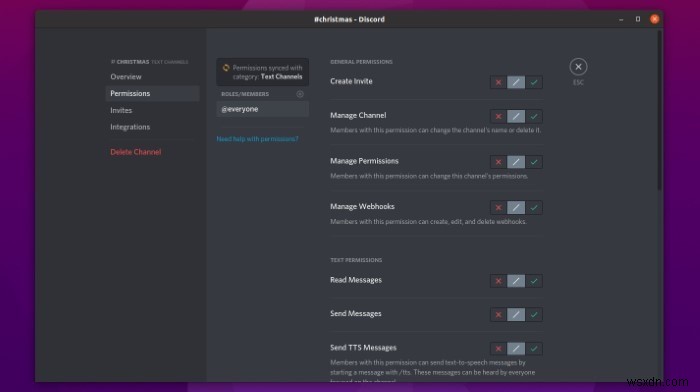Deny the Create Invite permission
The height and width of the screenshot is (392, 700).
[498, 82]
